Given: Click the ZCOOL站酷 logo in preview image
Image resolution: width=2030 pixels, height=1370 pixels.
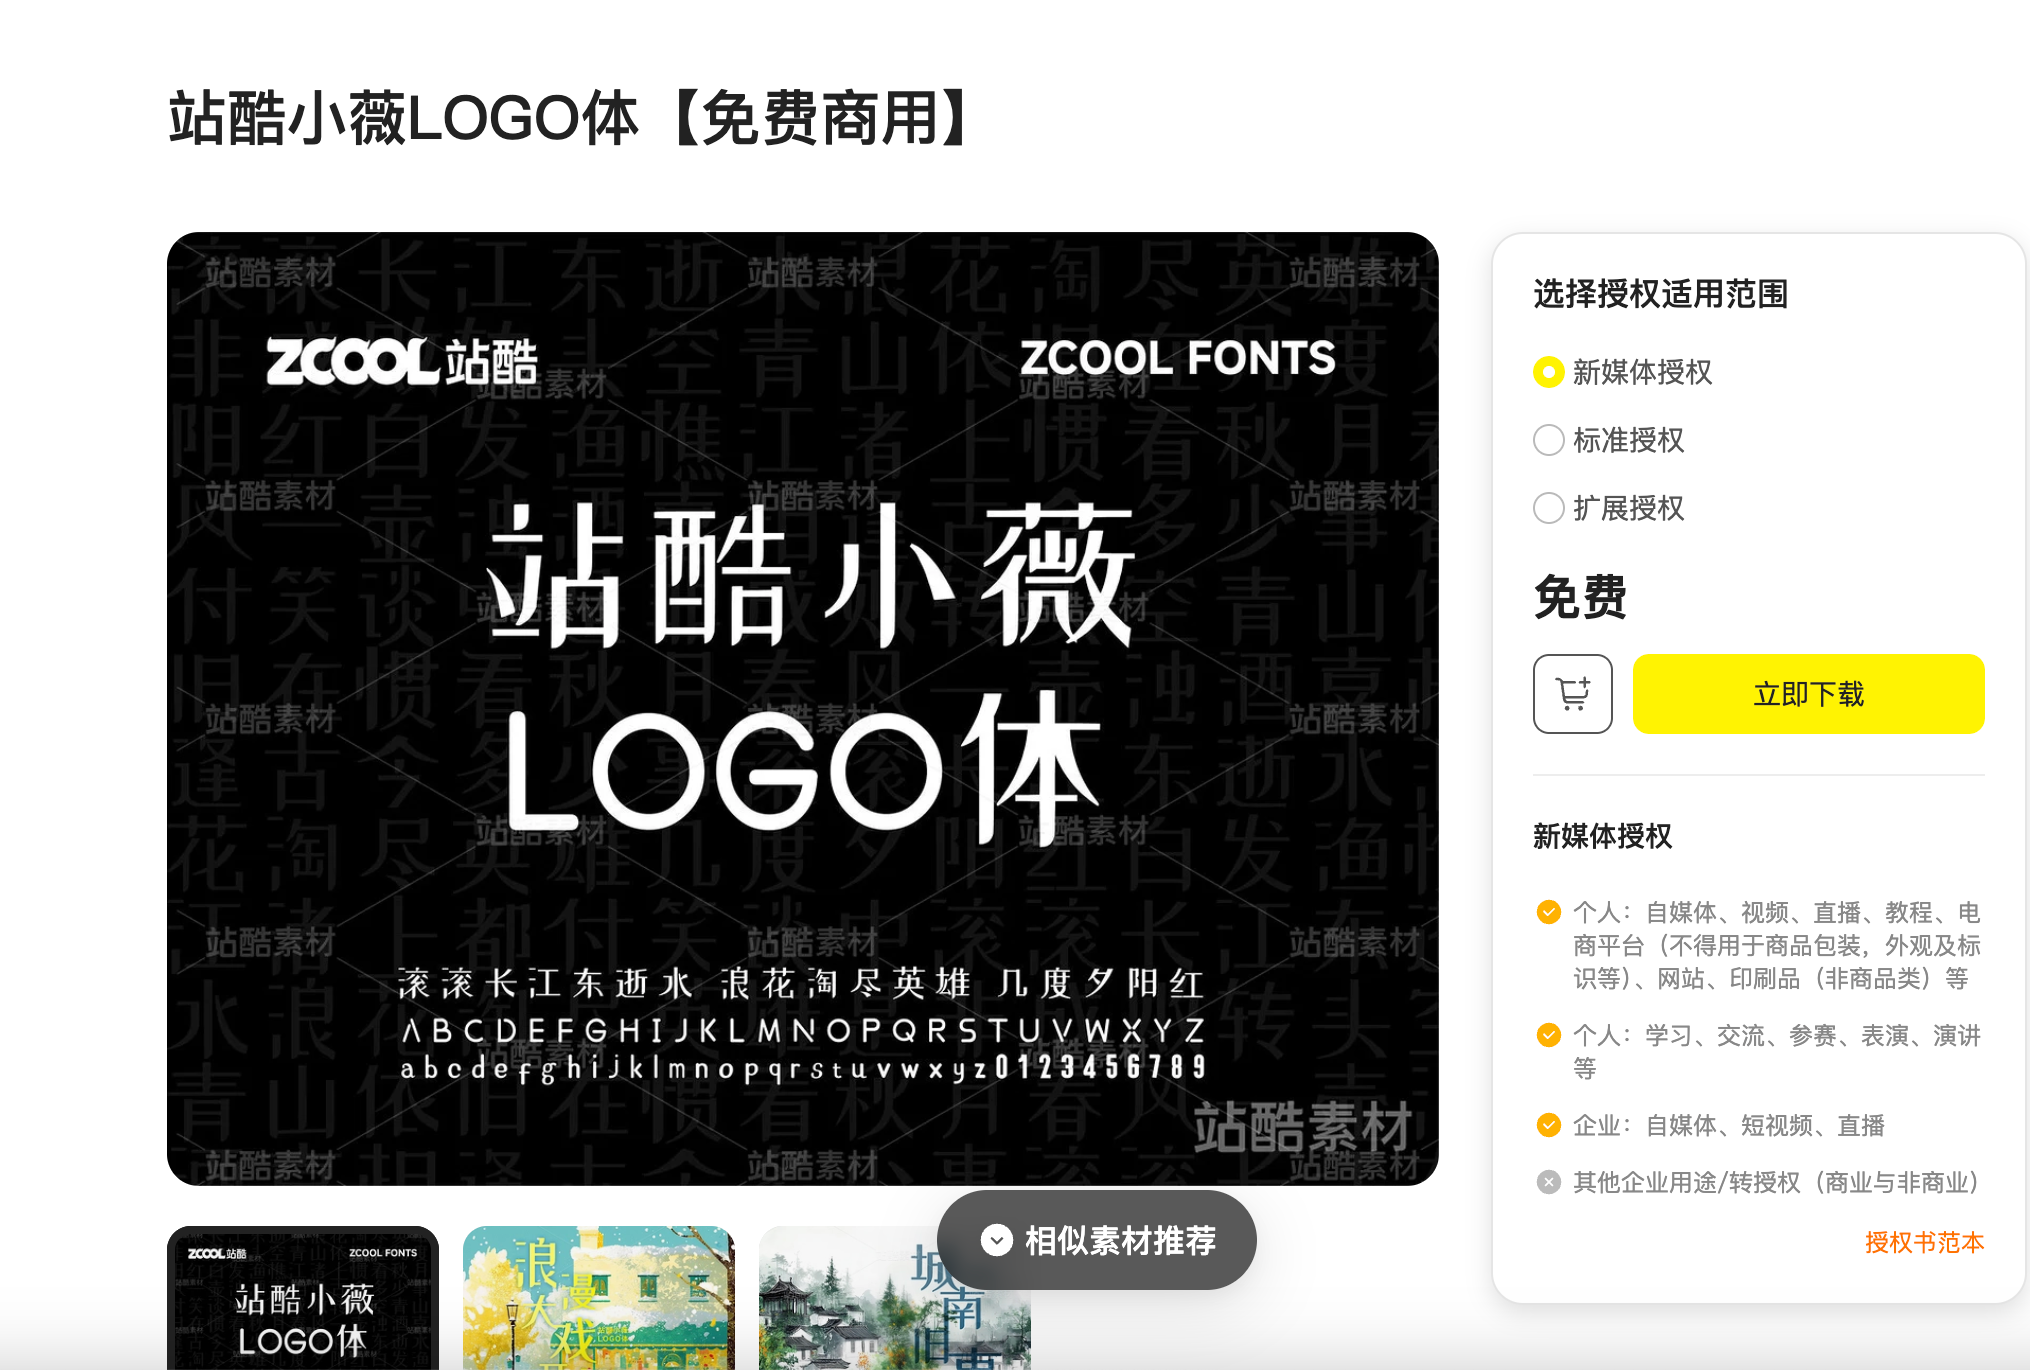Looking at the screenshot, I should click(x=402, y=361).
